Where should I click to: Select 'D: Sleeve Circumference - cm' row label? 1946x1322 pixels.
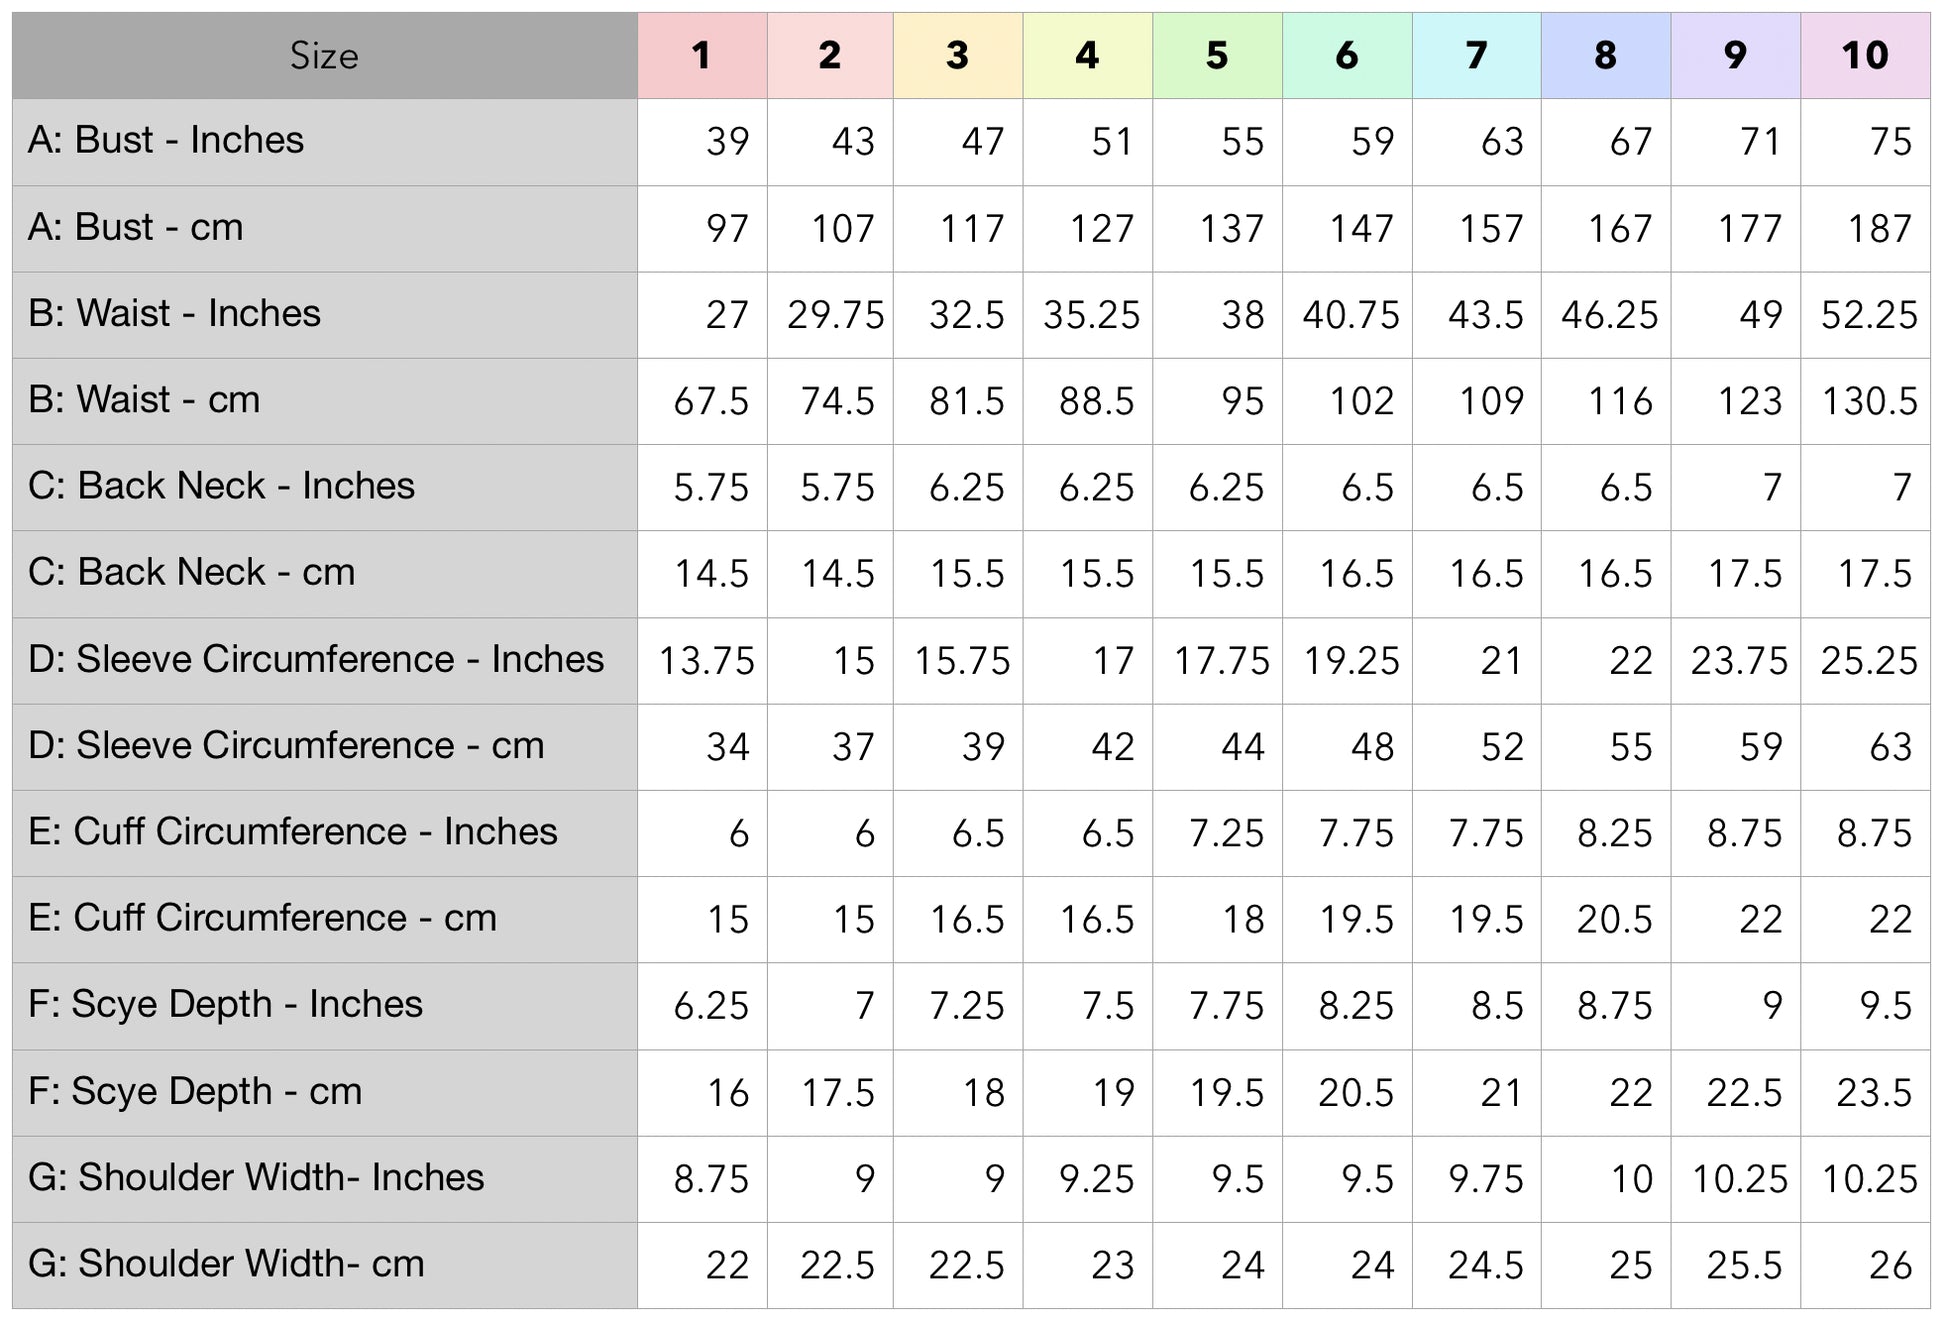click(x=286, y=746)
